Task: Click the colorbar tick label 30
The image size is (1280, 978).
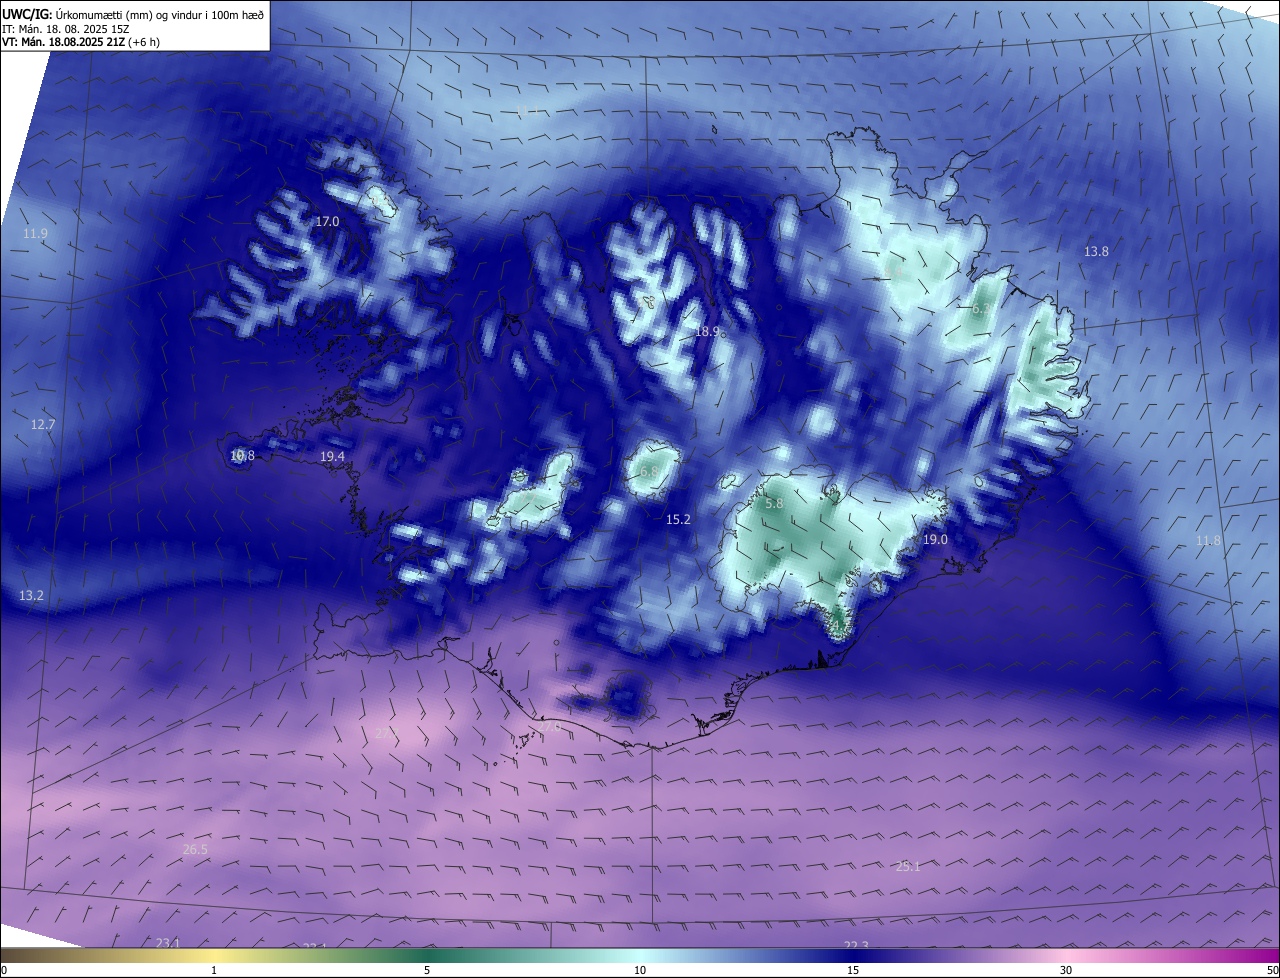Action: 1066,970
